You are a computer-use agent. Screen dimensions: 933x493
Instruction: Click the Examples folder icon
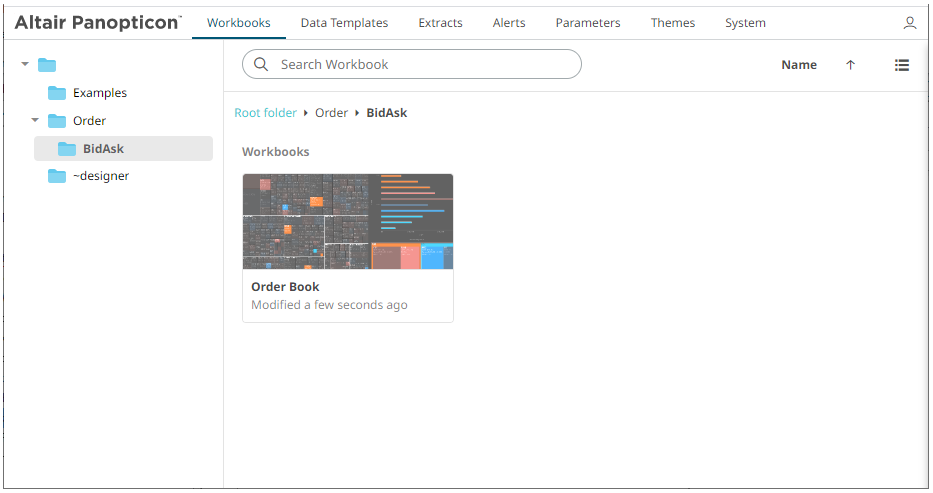click(x=57, y=93)
